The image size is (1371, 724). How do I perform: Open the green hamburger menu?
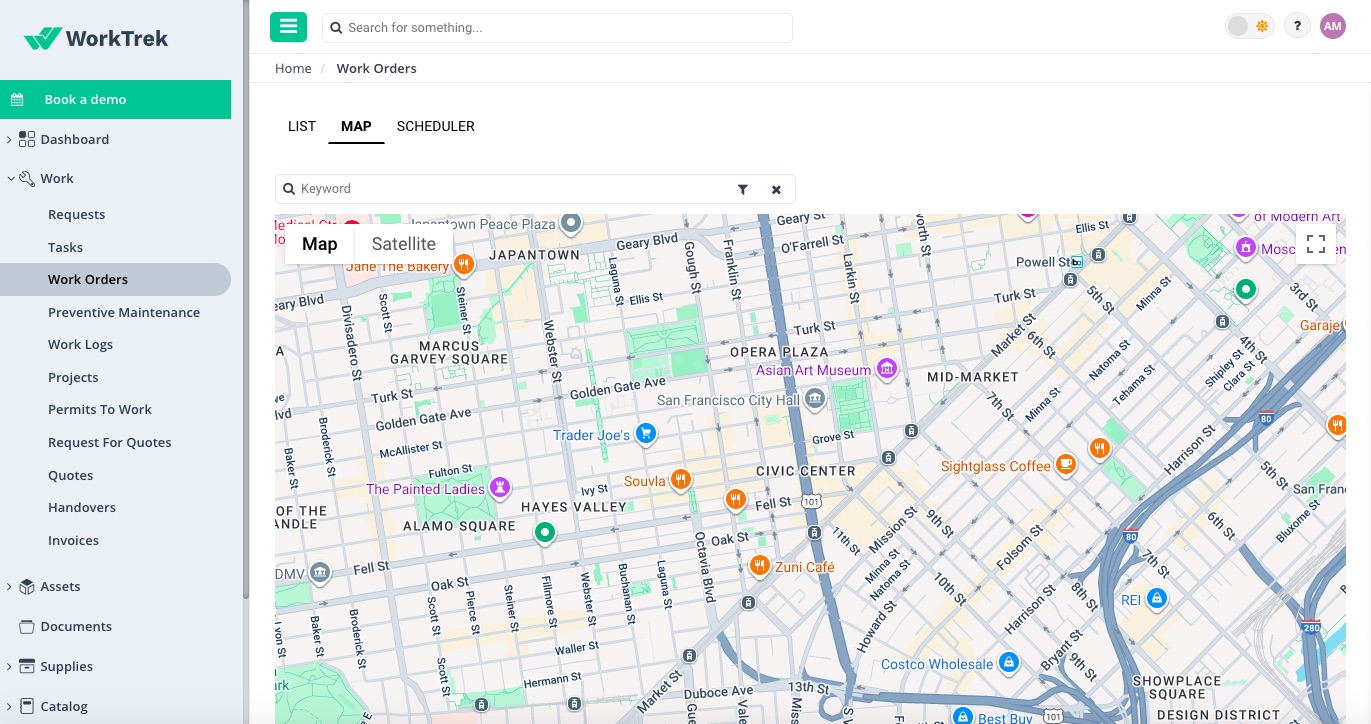(x=288, y=27)
